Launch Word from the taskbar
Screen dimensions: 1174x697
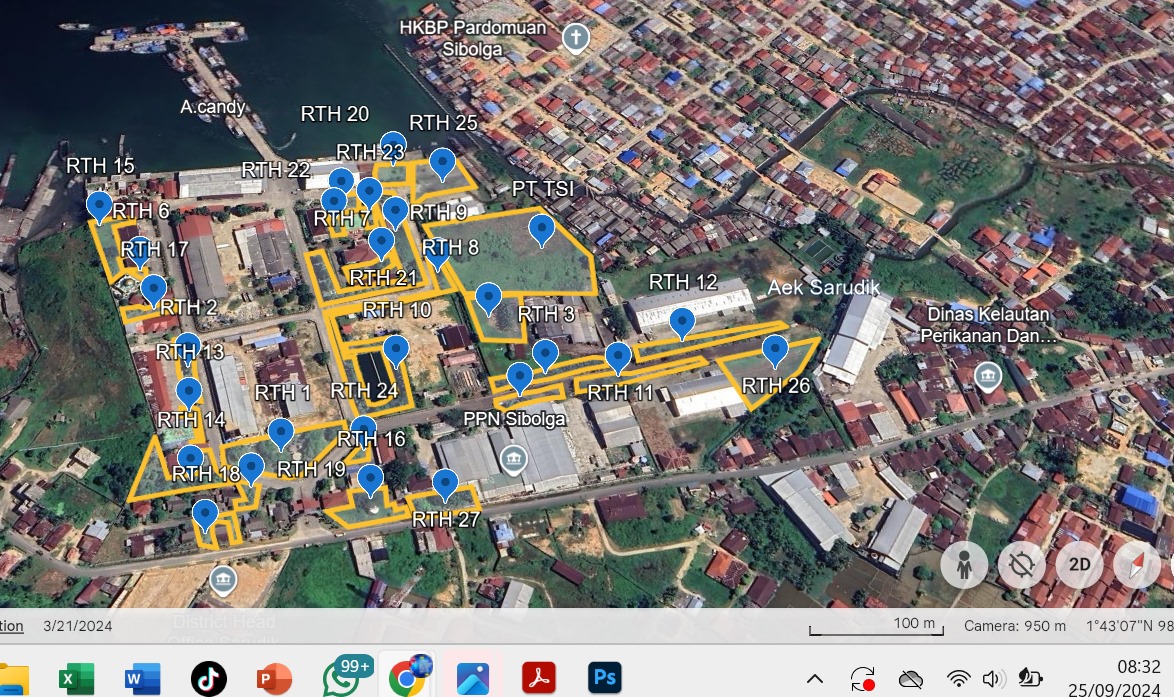142,678
